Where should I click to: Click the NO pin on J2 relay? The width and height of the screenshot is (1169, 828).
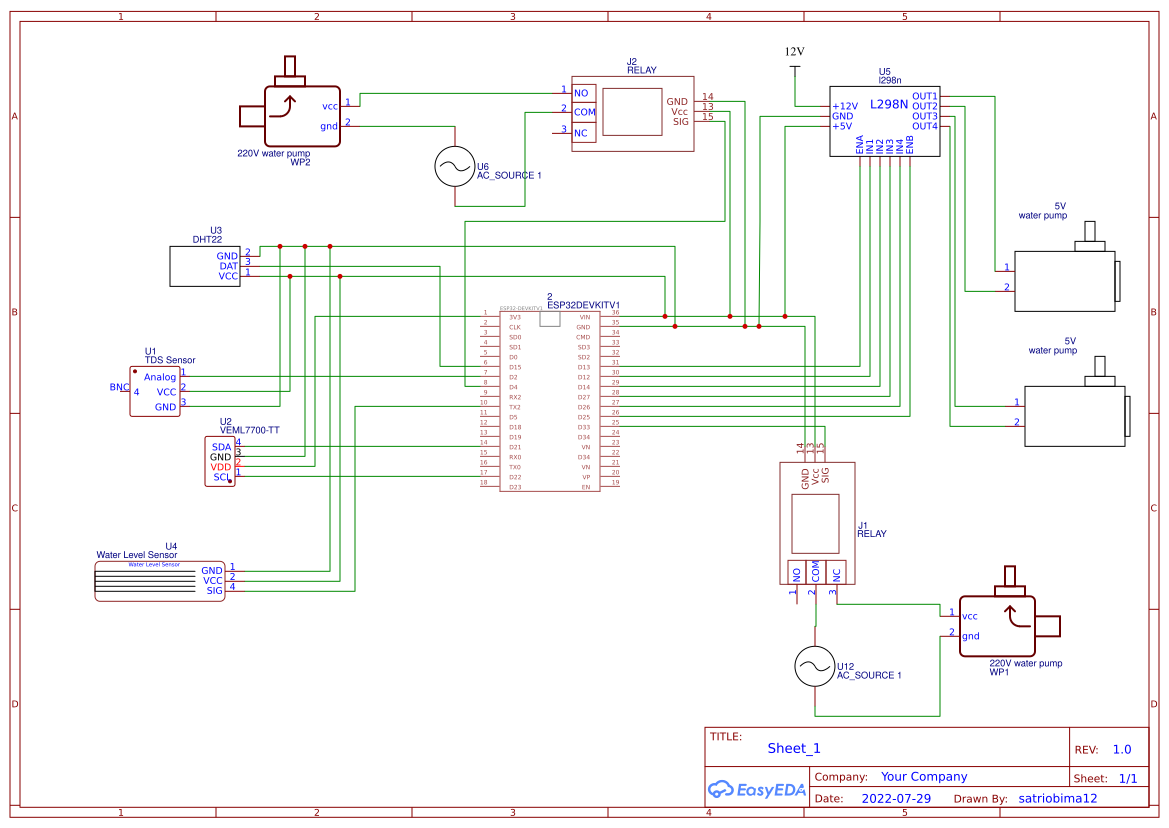point(581,93)
